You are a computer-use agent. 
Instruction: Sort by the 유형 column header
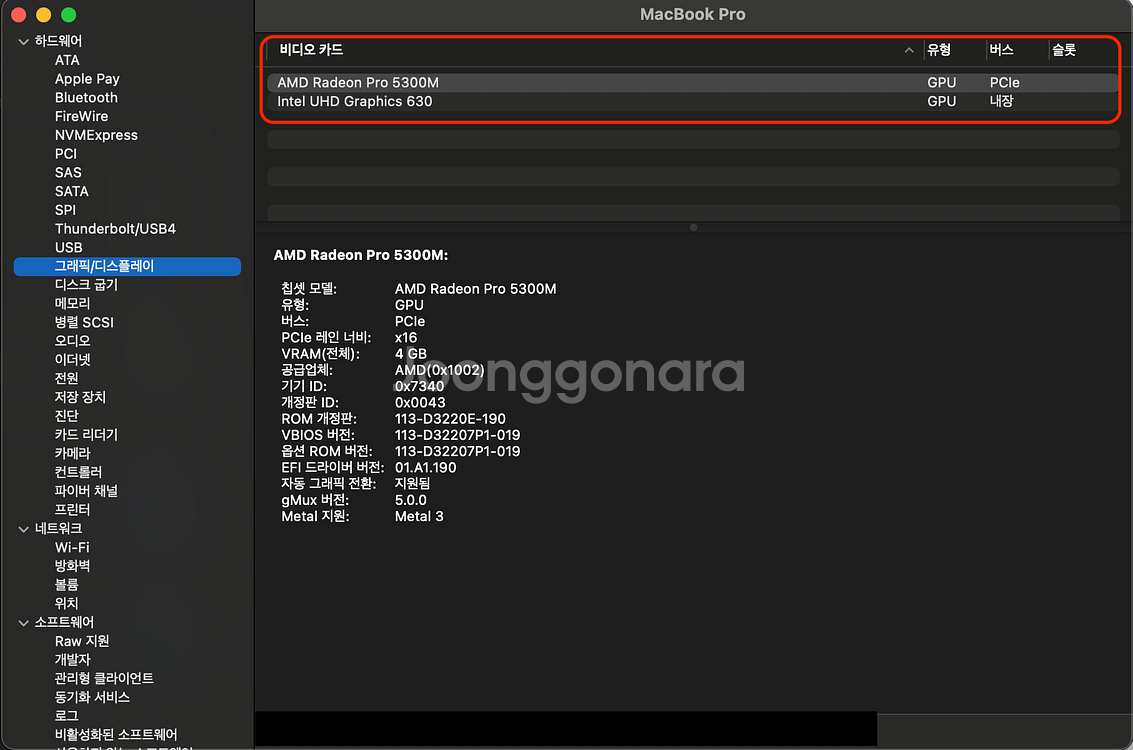click(x=939, y=50)
